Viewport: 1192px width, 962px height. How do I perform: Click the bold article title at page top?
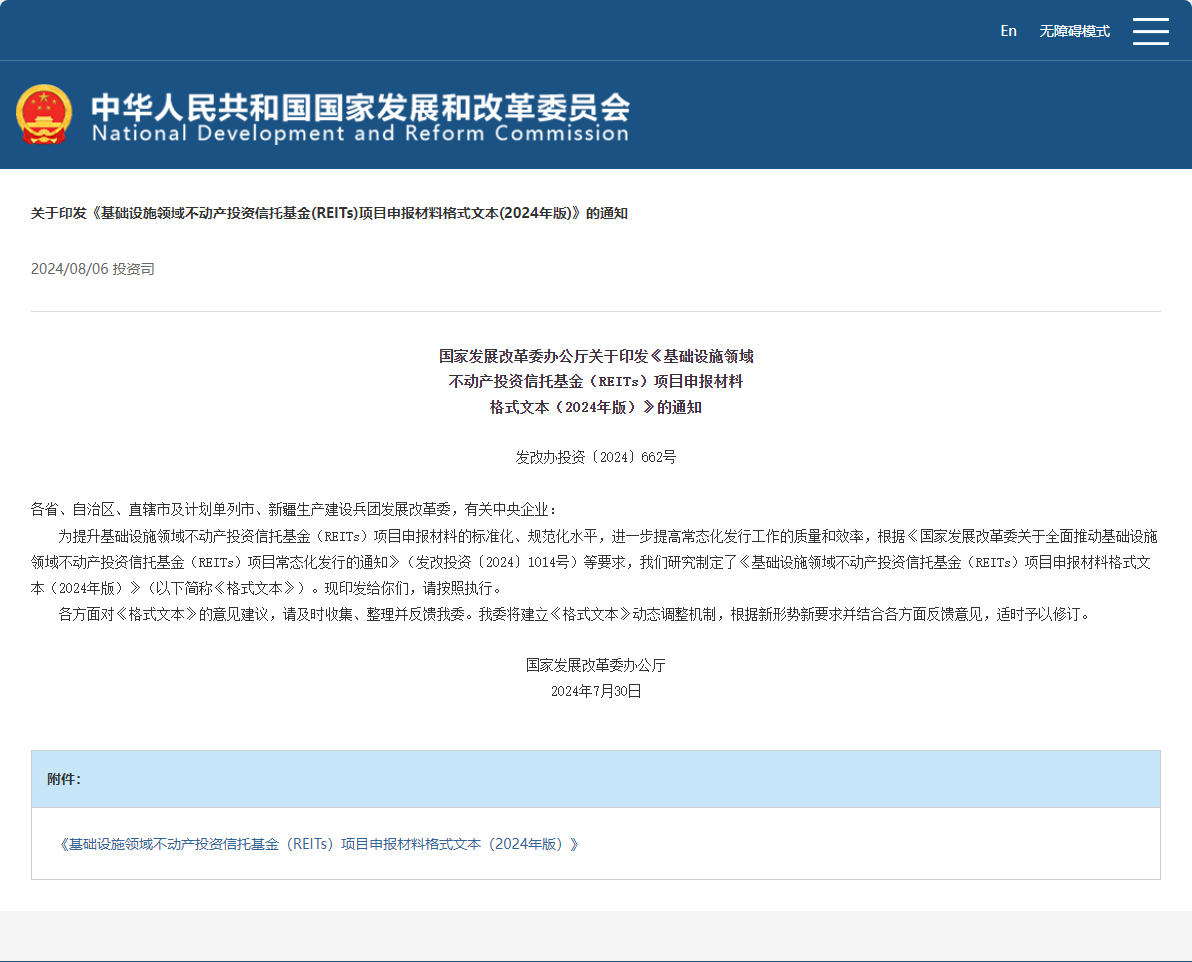329,213
